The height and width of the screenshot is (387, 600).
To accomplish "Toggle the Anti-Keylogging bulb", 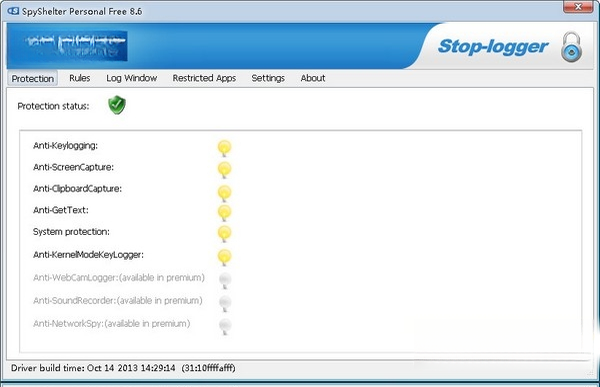I will pyautogui.click(x=225, y=148).
